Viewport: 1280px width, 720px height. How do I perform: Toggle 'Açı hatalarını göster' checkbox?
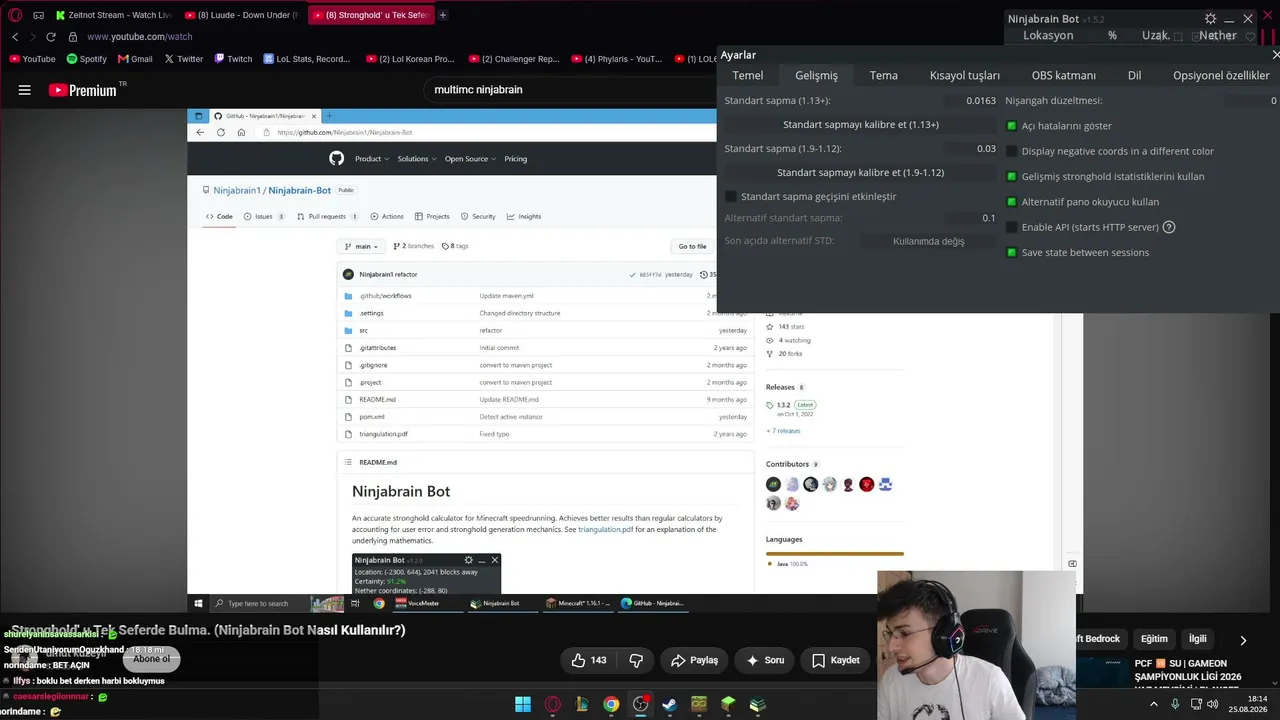coord(1012,126)
